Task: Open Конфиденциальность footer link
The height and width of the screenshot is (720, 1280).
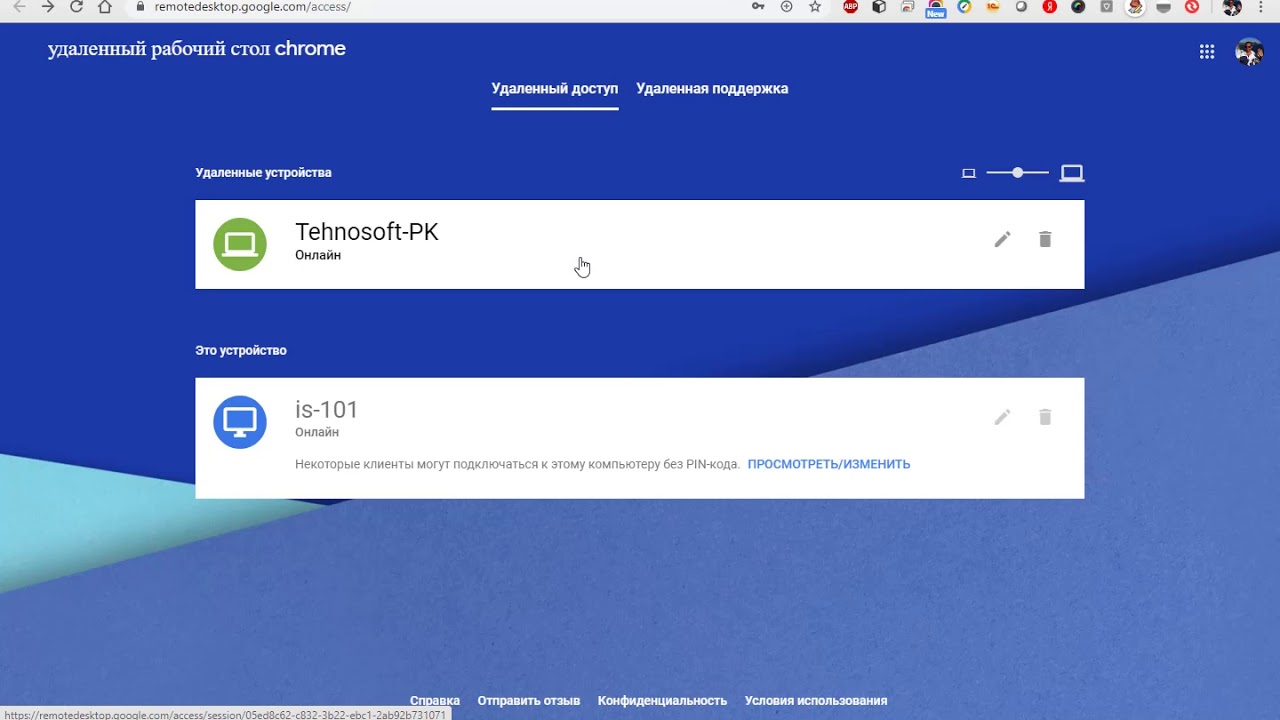Action: 662,701
